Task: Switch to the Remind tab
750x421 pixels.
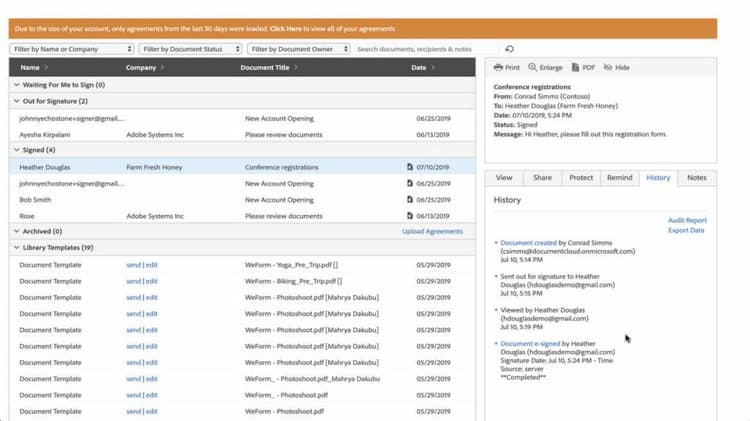Action: tap(619, 177)
